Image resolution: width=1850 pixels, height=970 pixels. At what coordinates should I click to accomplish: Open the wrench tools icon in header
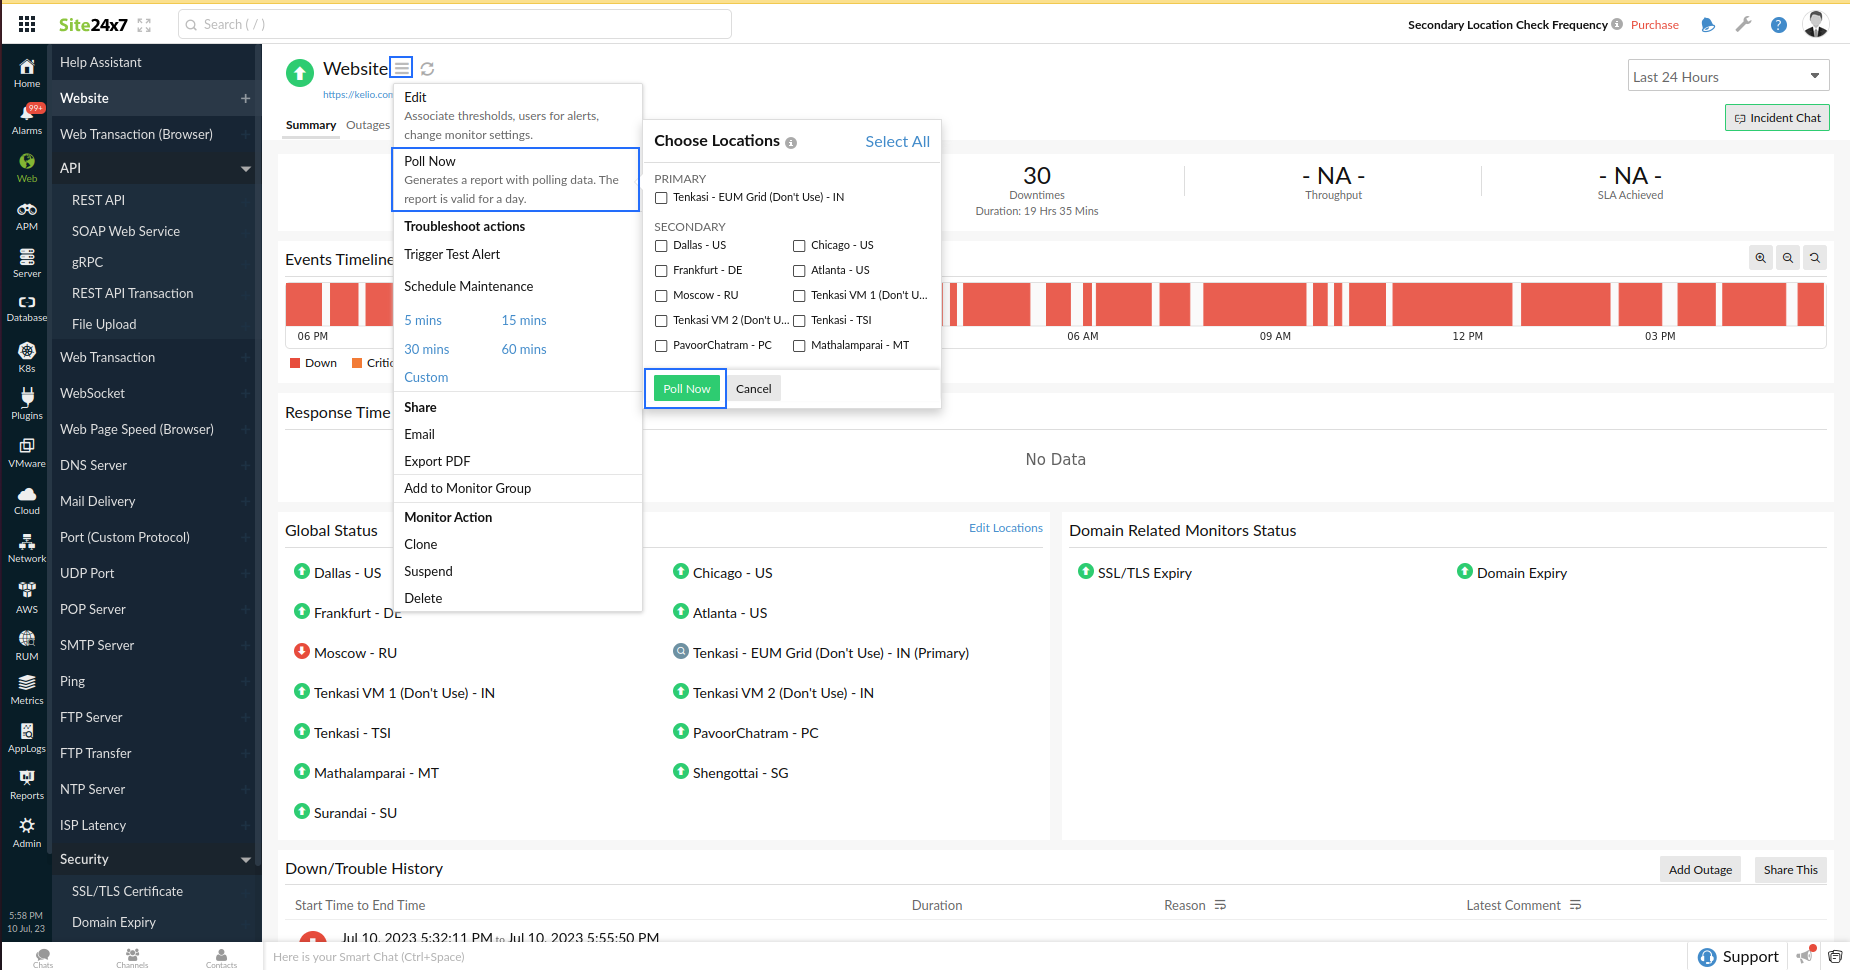pyautogui.click(x=1743, y=25)
